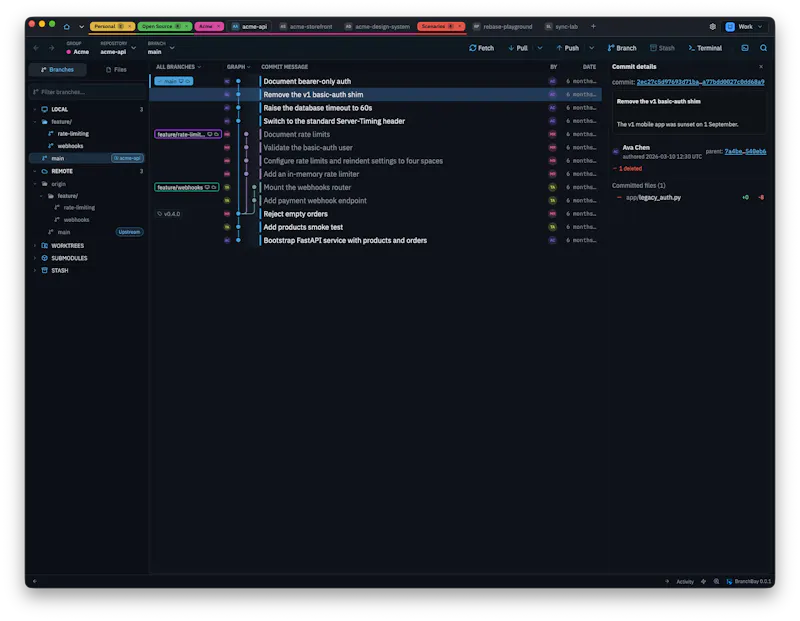
Task: Add a new tab with plus icon
Action: [593, 27]
